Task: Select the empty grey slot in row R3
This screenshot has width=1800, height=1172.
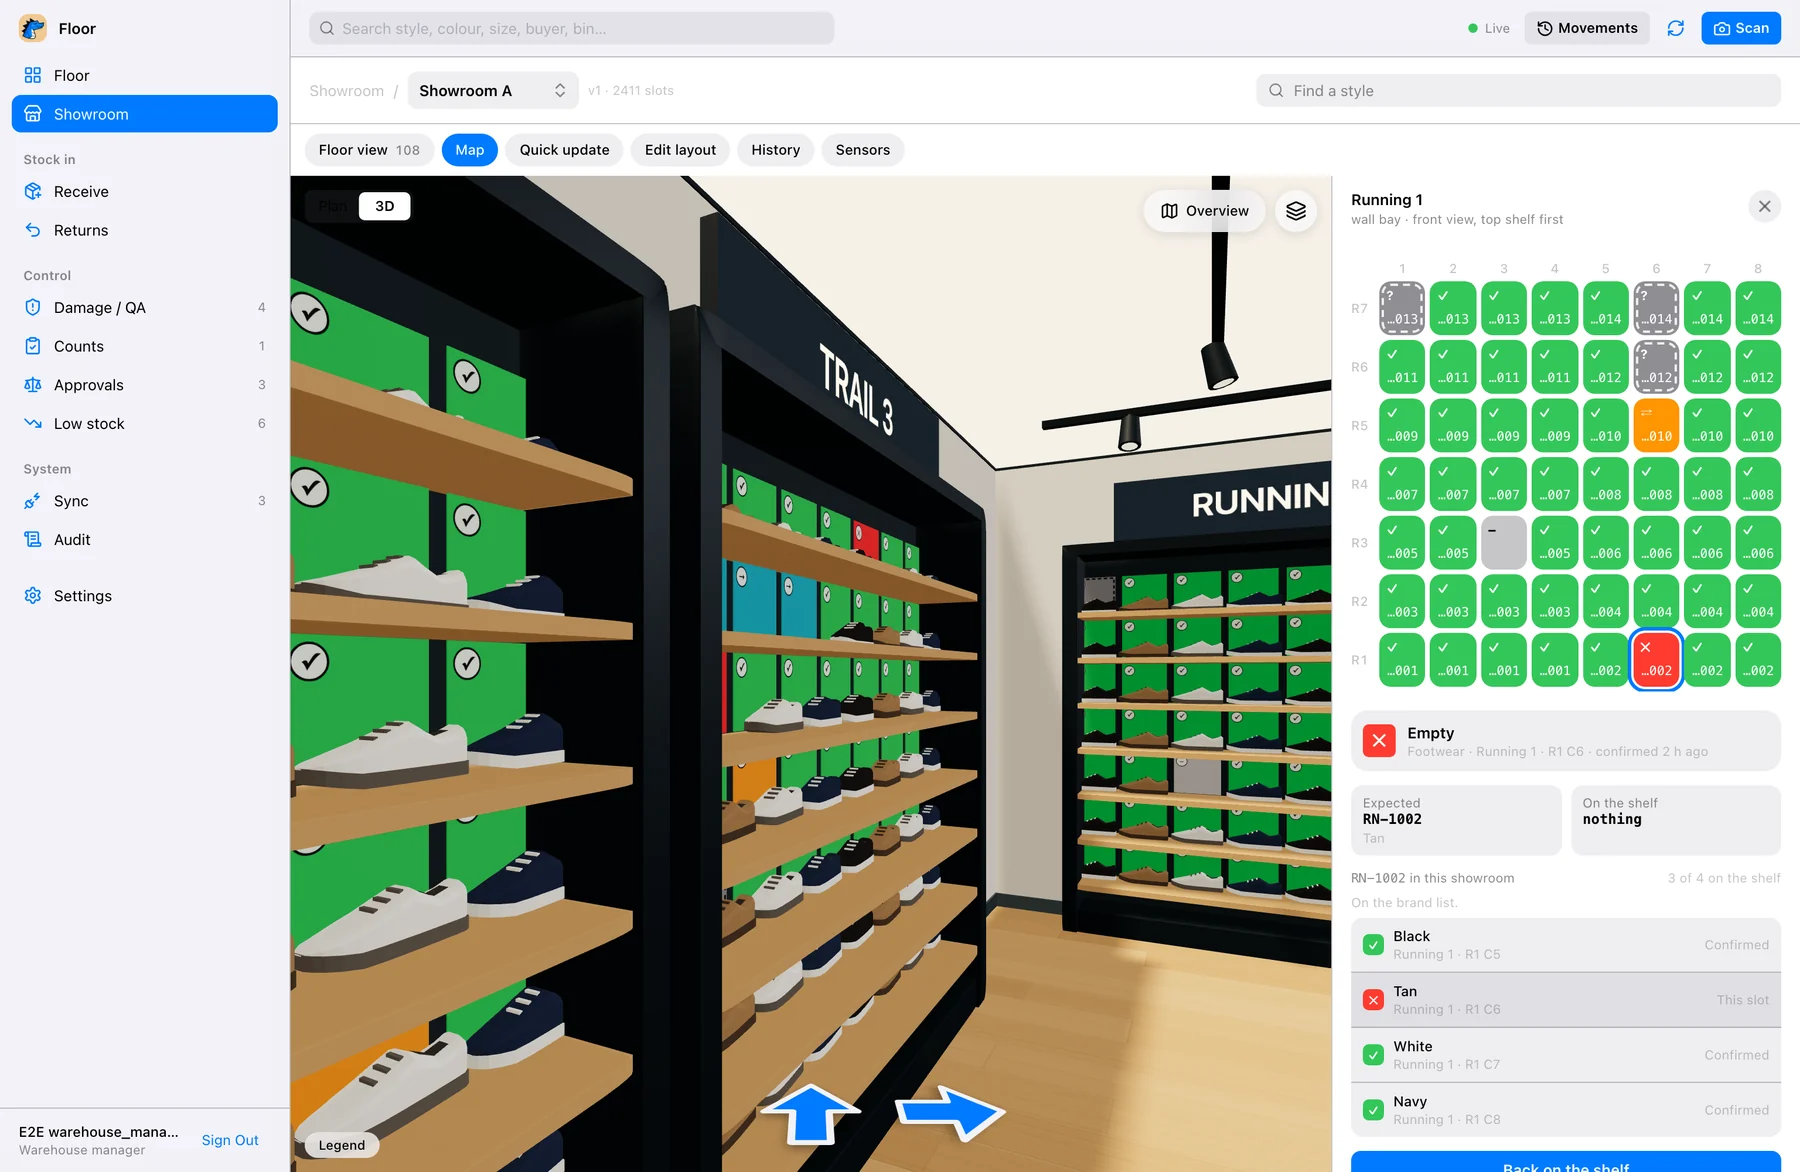Action: (1503, 542)
